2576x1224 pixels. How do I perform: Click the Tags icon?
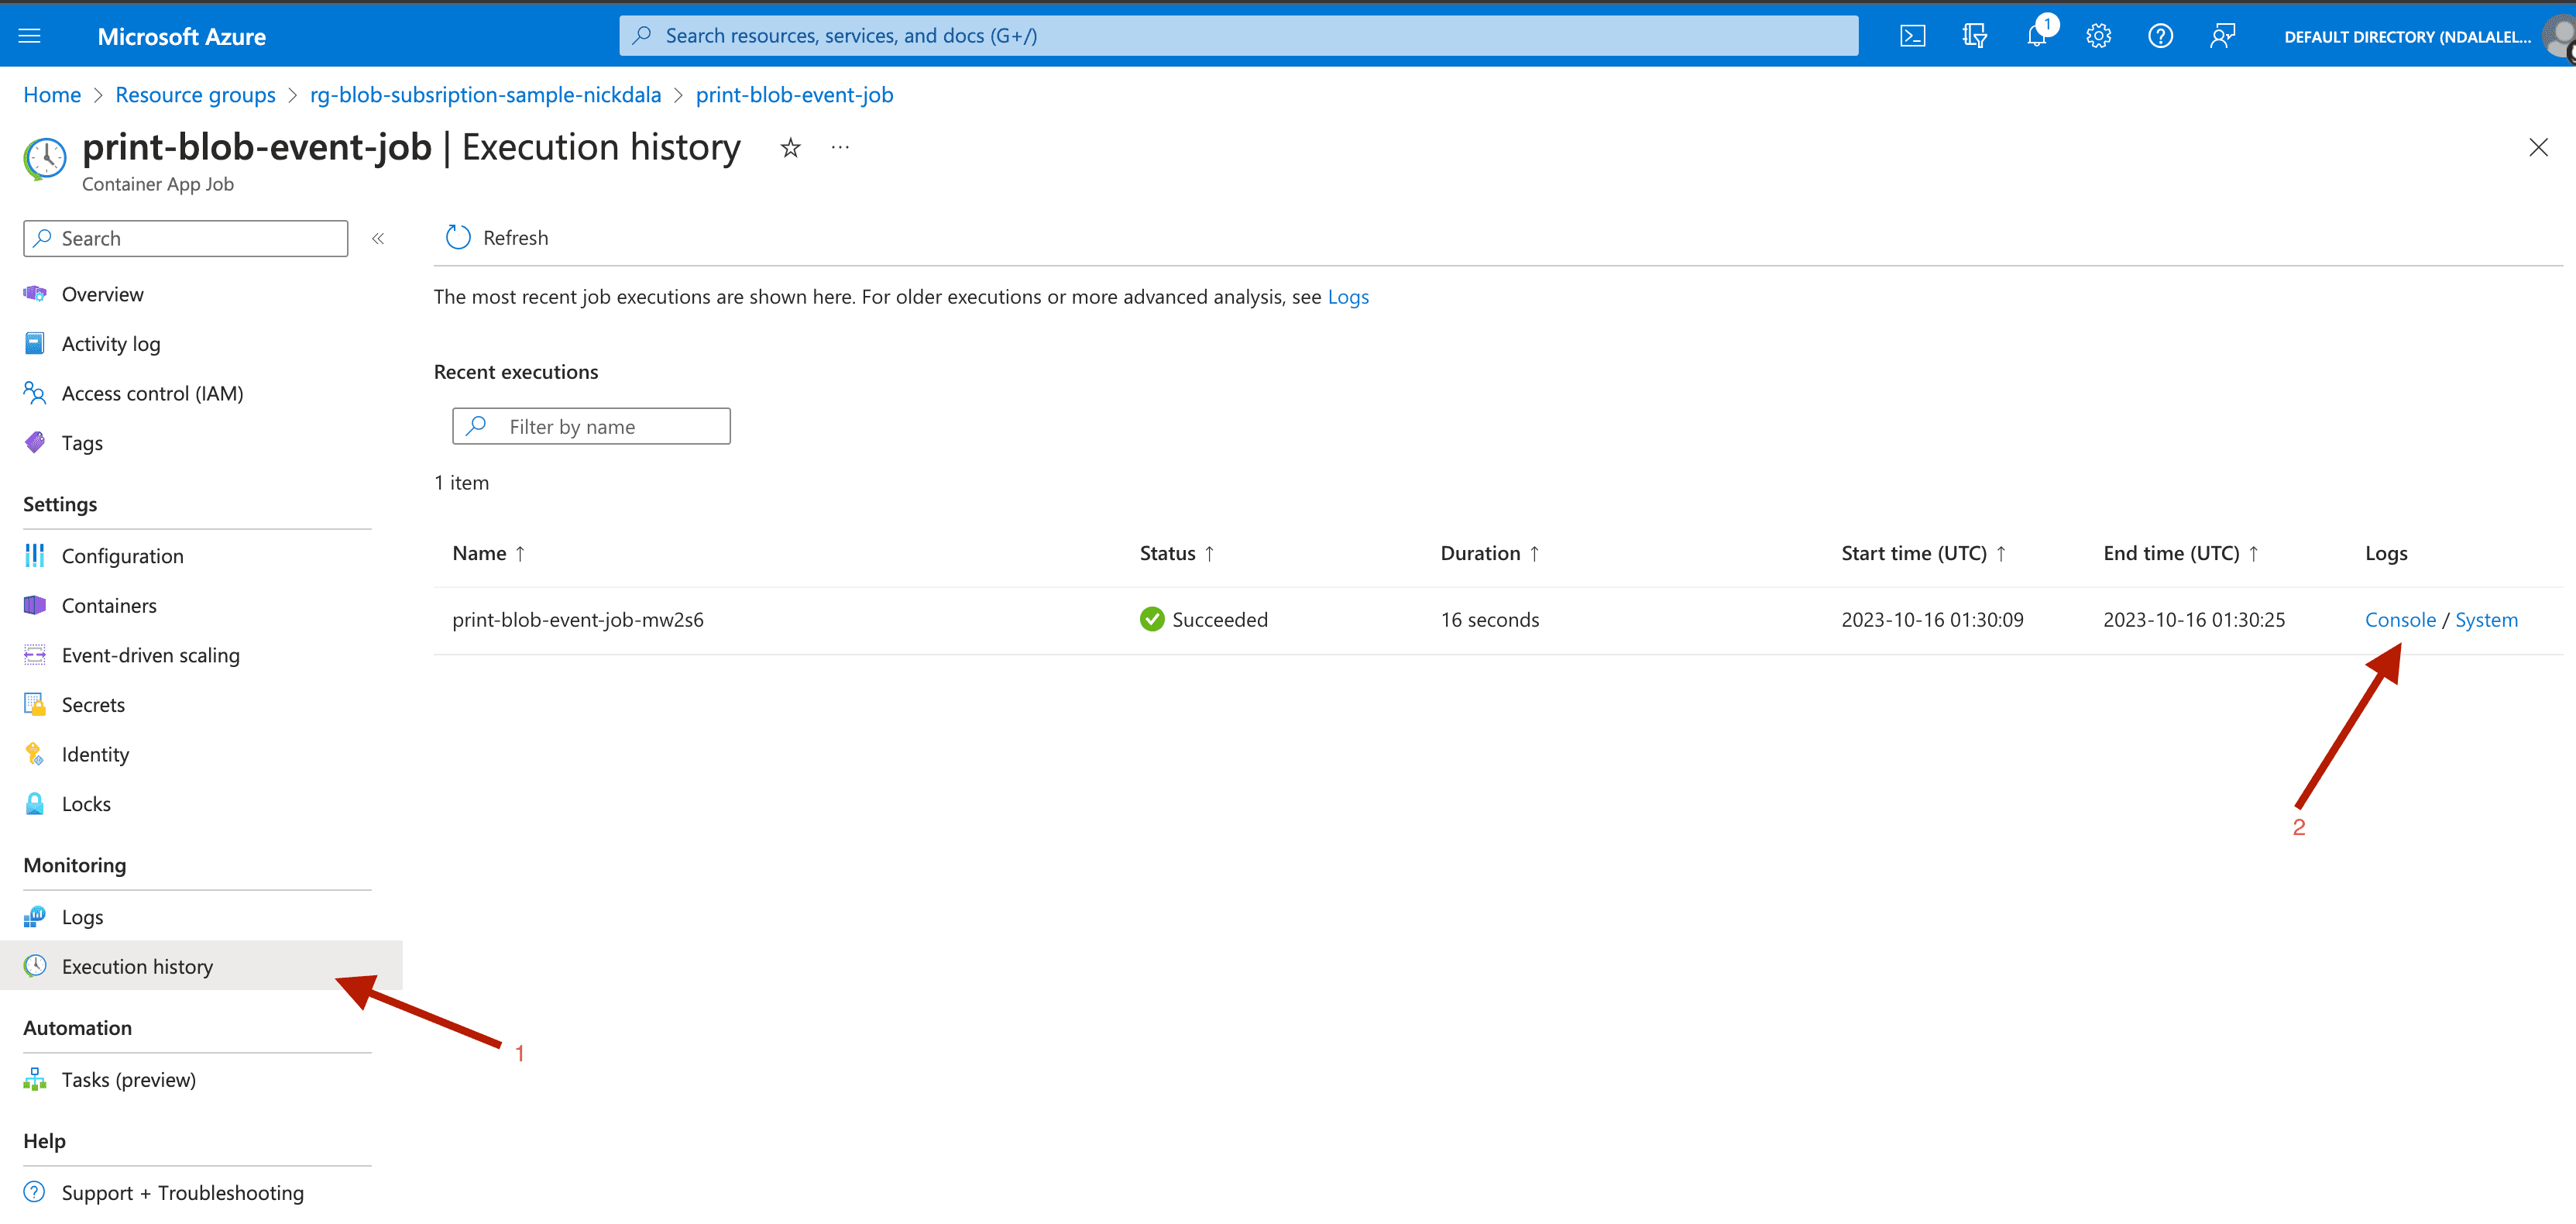point(35,442)
